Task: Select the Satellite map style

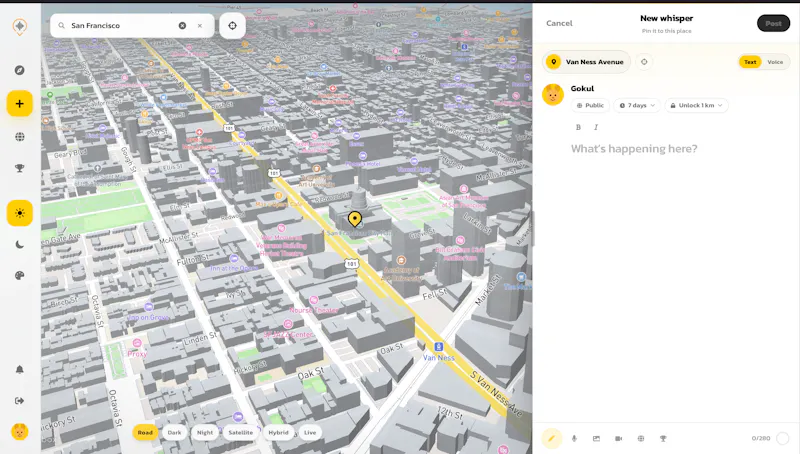Action: (x=241, y=433)
